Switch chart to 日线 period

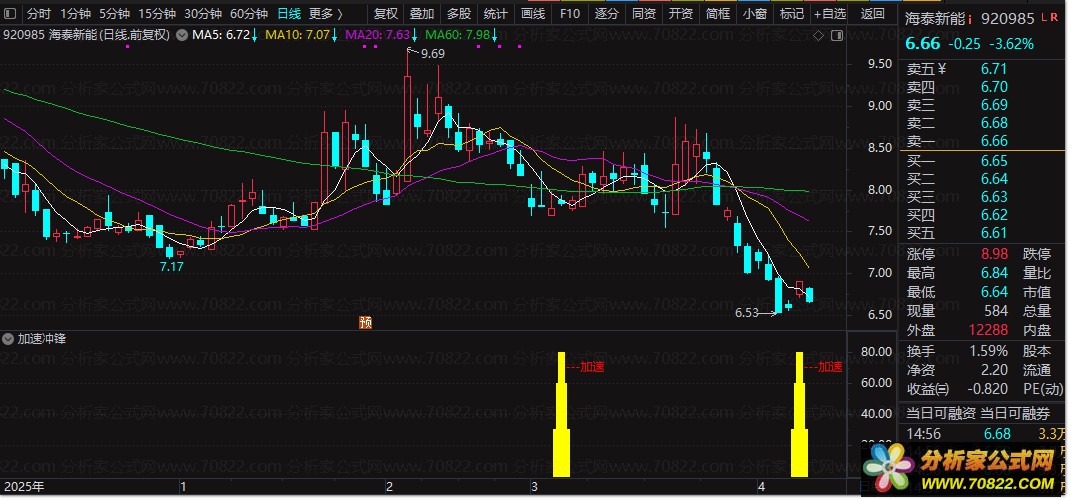point(288,14)
